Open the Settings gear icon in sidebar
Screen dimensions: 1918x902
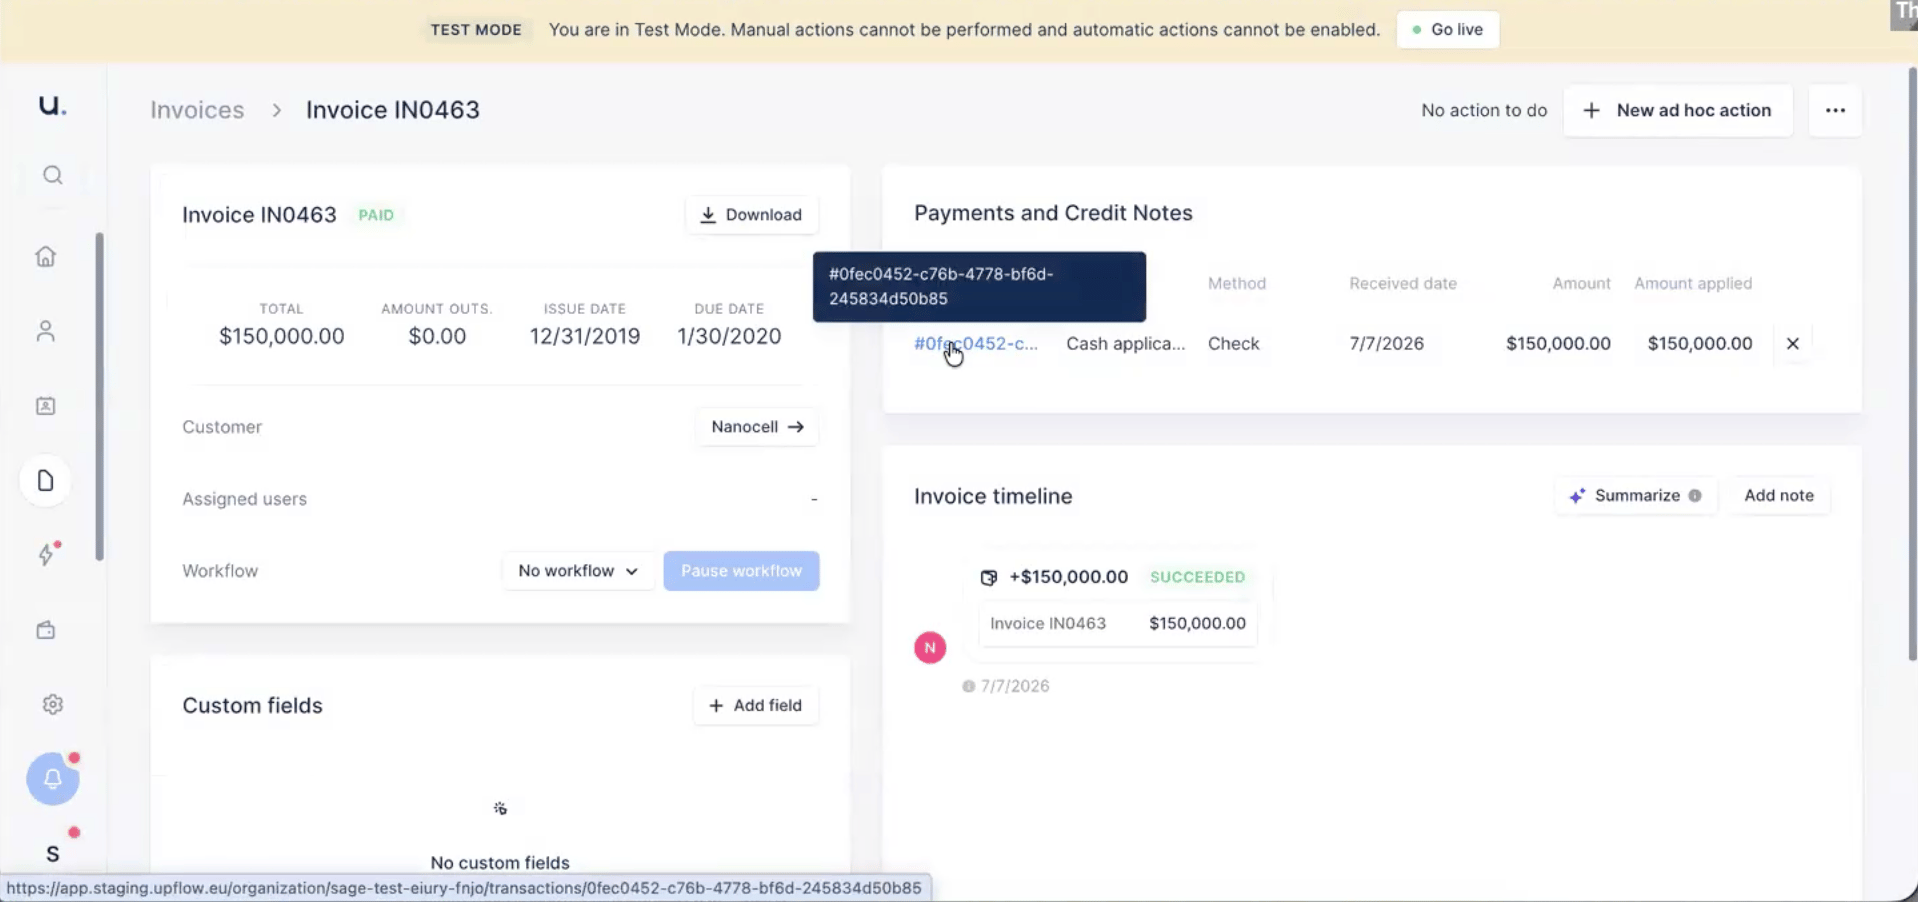(52, 704)
